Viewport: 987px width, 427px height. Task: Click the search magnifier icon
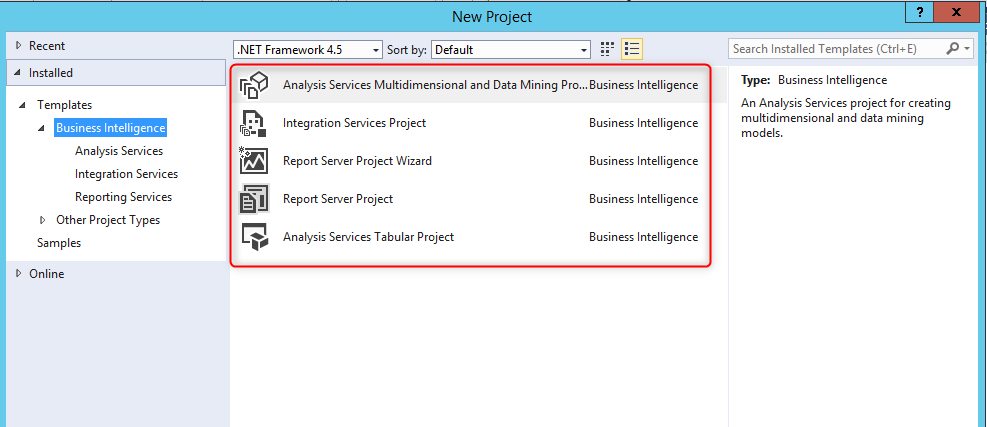[x=952, y=48]
